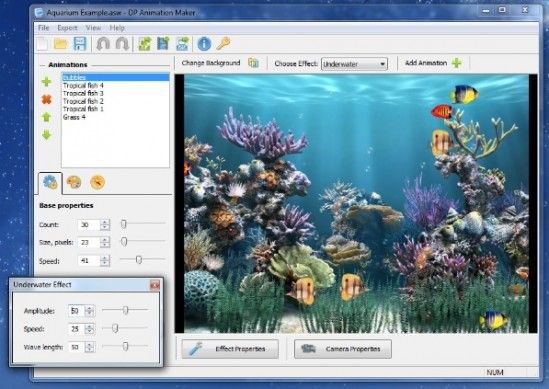The image size is (549, 389).
Task: Click the golden key registration icon
Action: pos(223,43)
